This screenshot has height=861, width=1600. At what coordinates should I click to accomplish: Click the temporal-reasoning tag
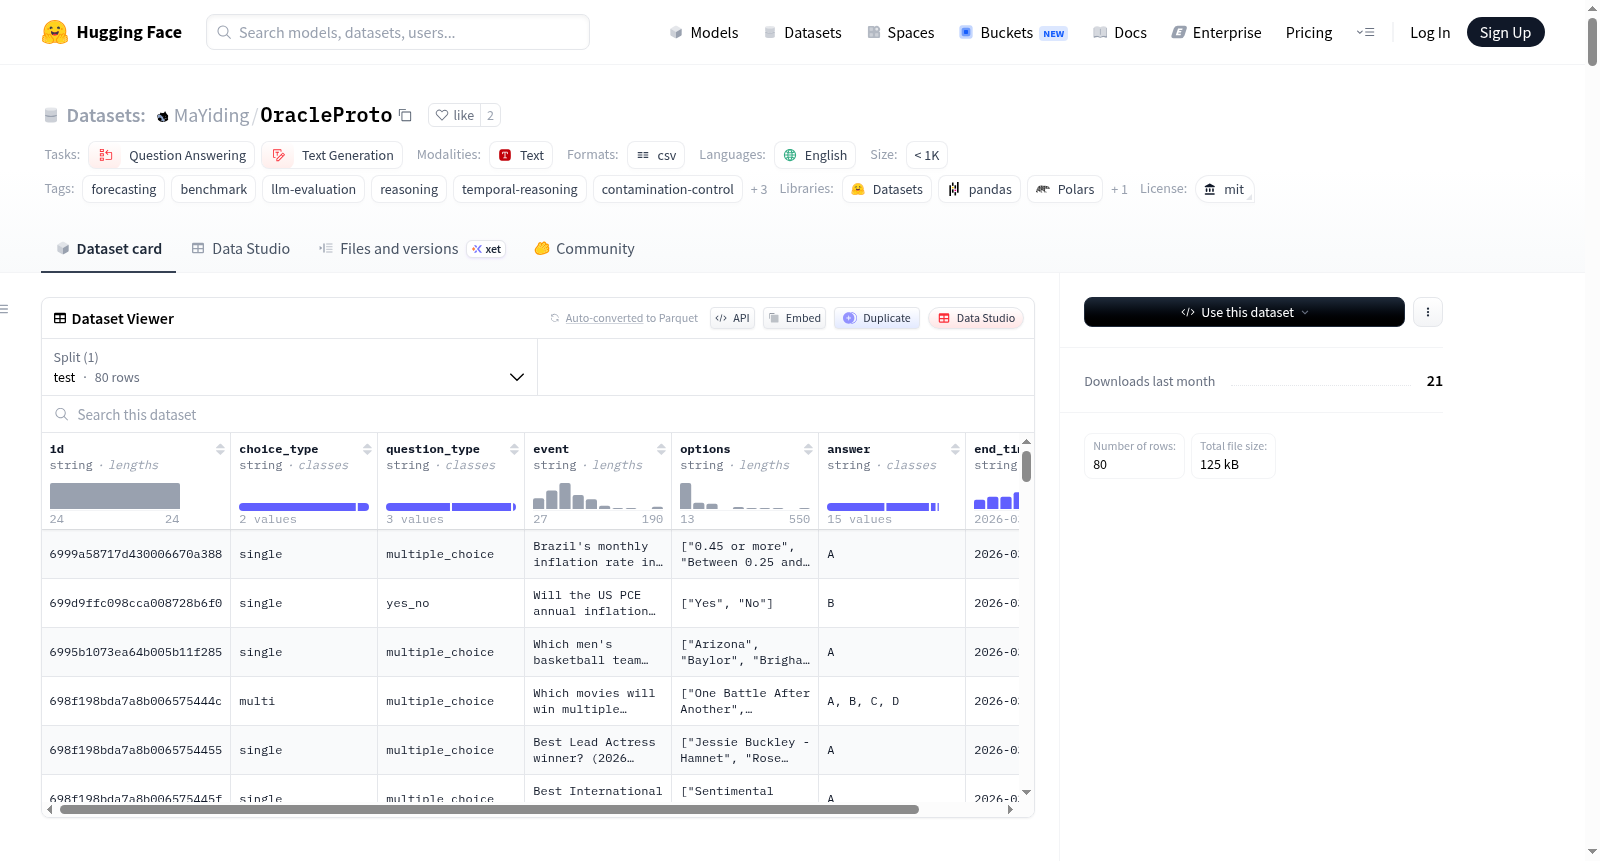pos(519,189)
